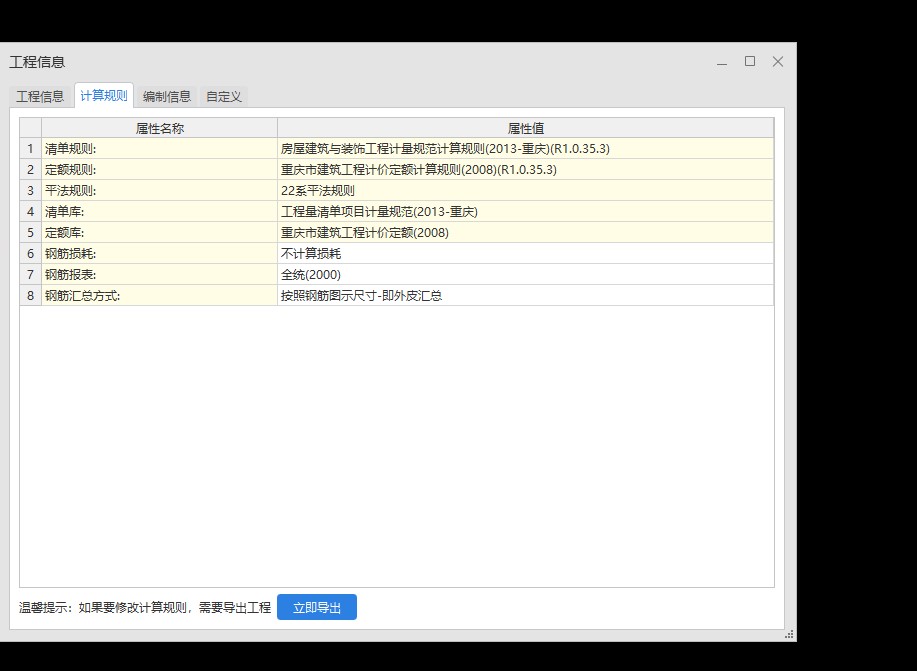Select the 钢筋报表 property name cell
This screenshot has width=917, height=671.
click(160, 275)
